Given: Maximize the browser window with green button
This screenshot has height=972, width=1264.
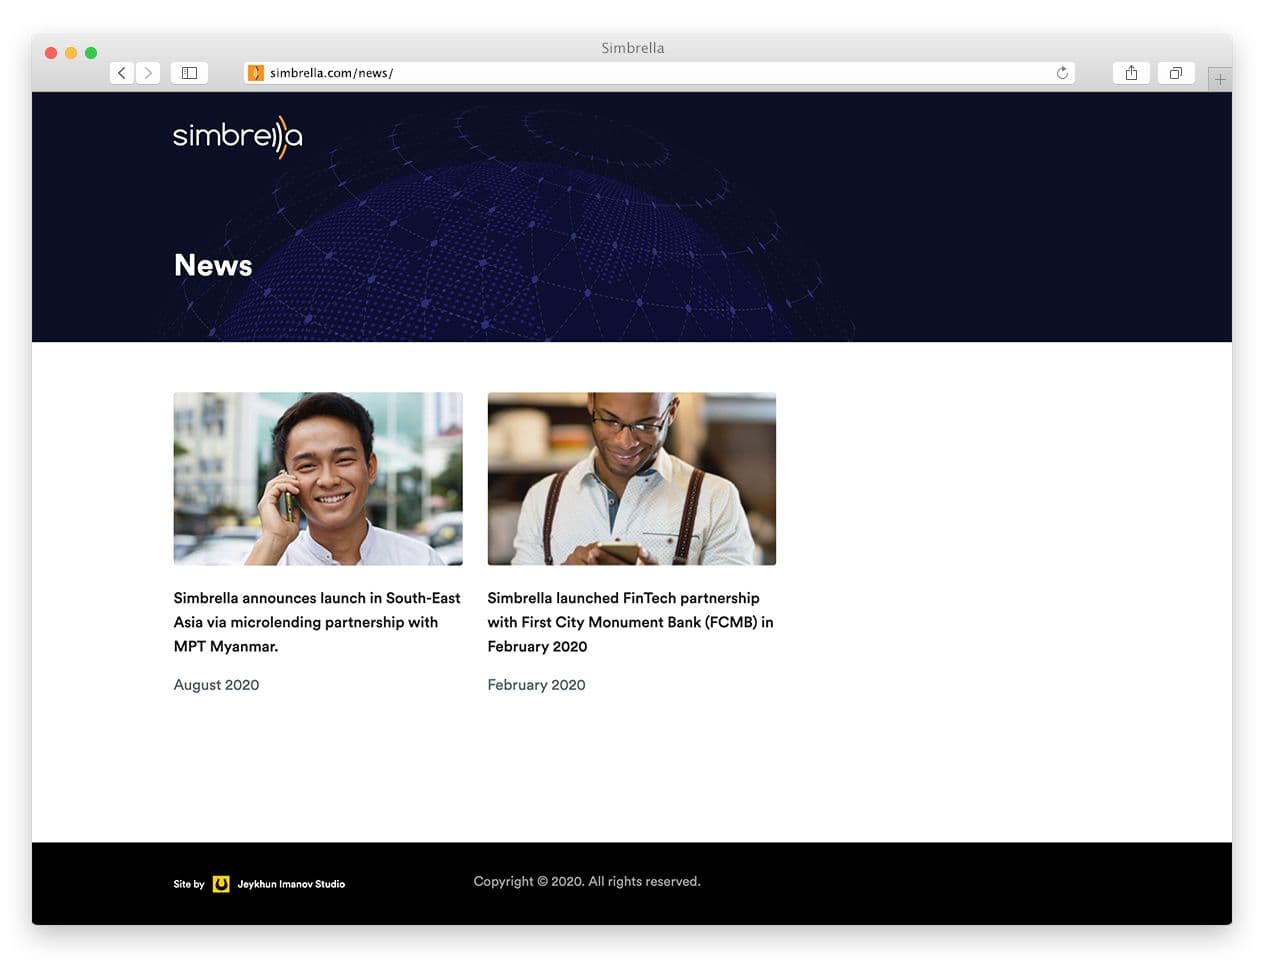Looking at the screenshot, I should click(91, 53).
